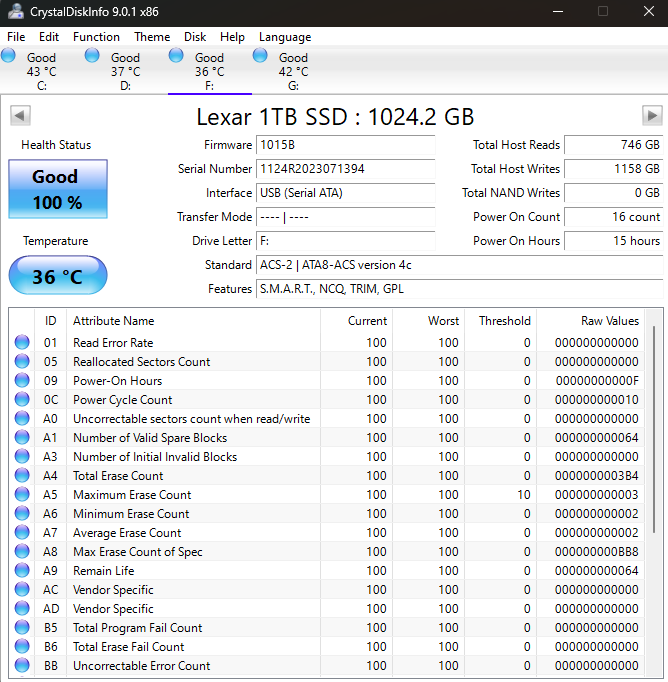Switch to the F: drive tab
The height and width of the screenshot is (682, 668).
click(x=209, y=71)
